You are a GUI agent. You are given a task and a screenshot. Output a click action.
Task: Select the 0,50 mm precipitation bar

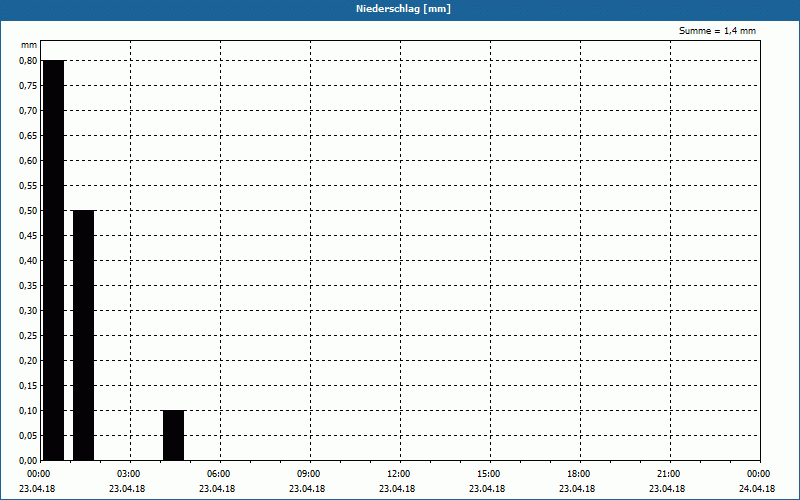point(84,335)
